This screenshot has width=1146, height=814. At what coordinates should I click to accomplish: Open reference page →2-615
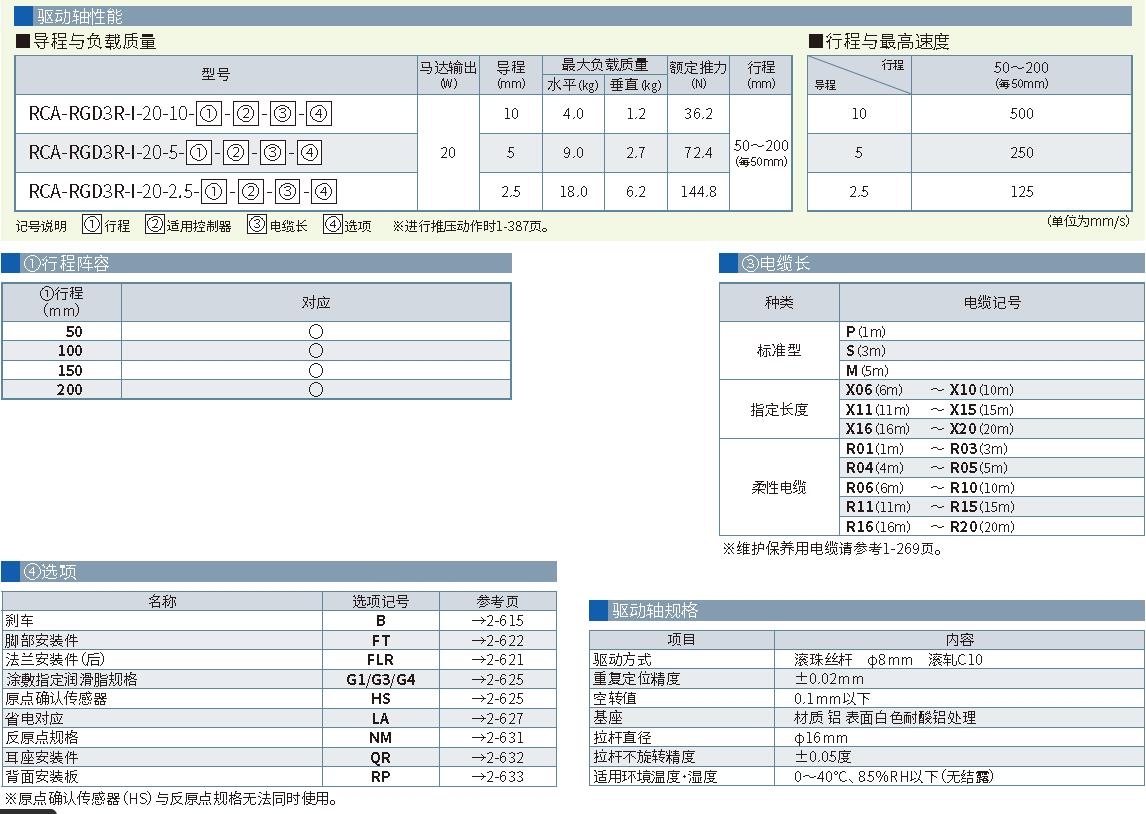tap(498, 620)
